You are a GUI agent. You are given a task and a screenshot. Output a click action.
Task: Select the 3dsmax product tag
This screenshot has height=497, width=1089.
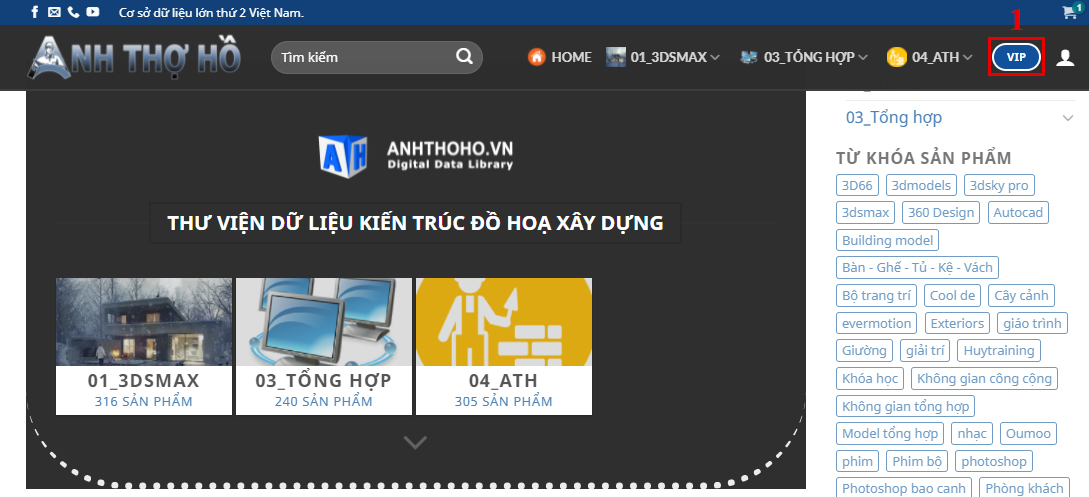coord(866,212)
